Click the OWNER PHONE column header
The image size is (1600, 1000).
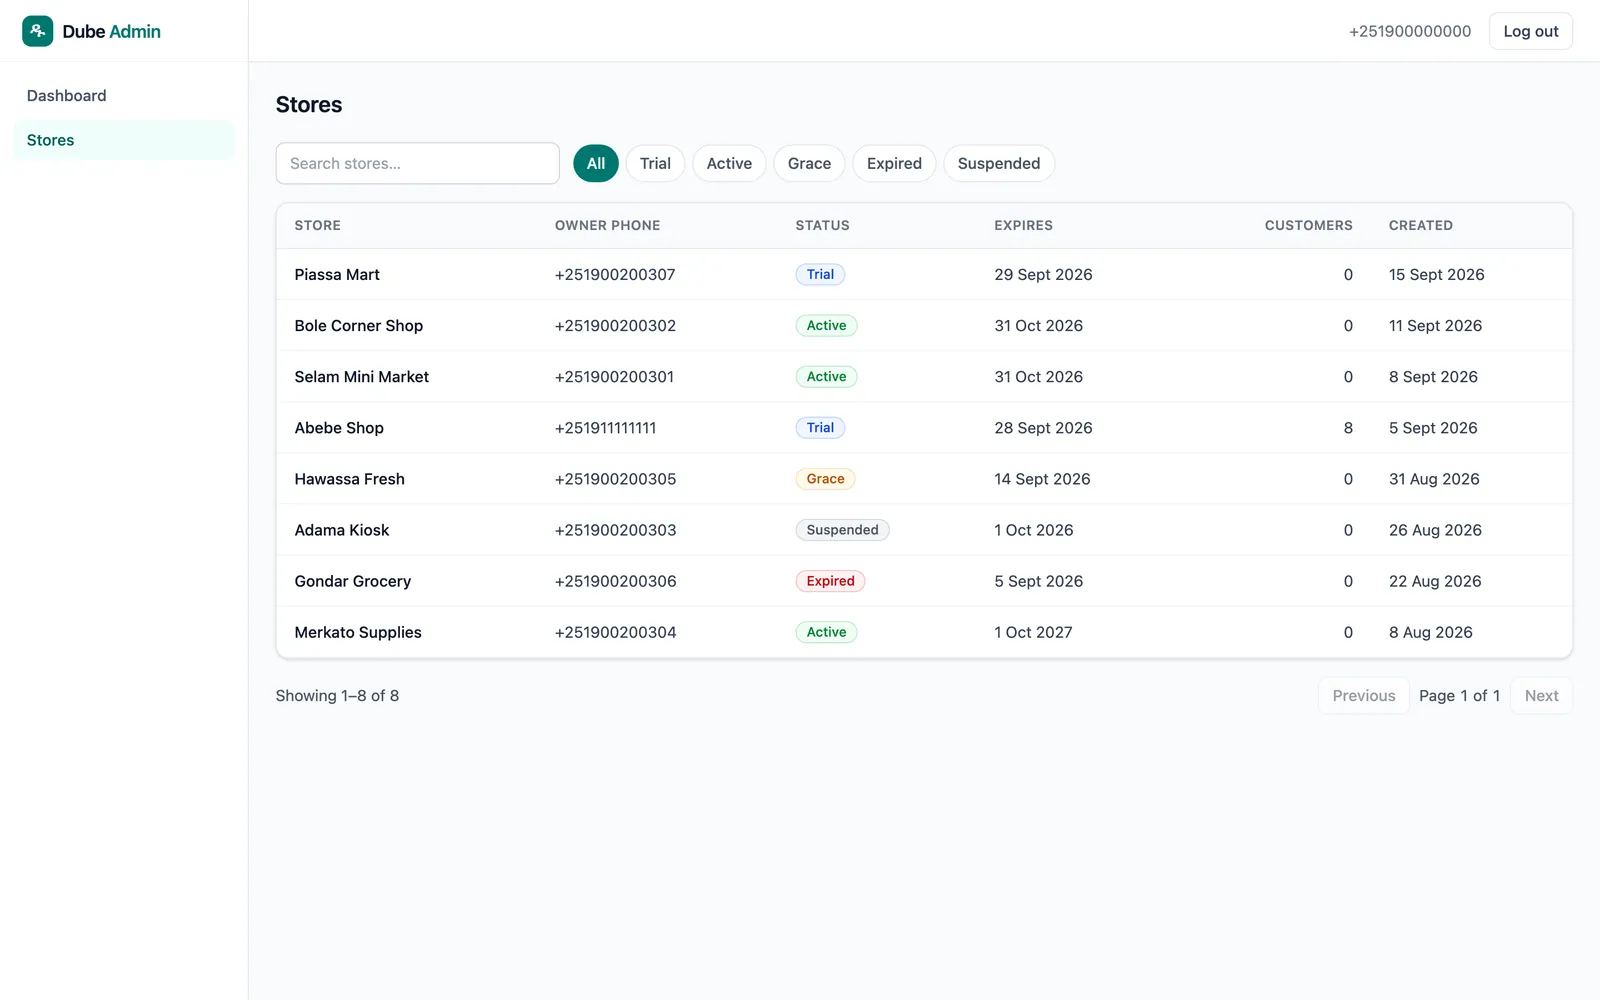point(607,225)
